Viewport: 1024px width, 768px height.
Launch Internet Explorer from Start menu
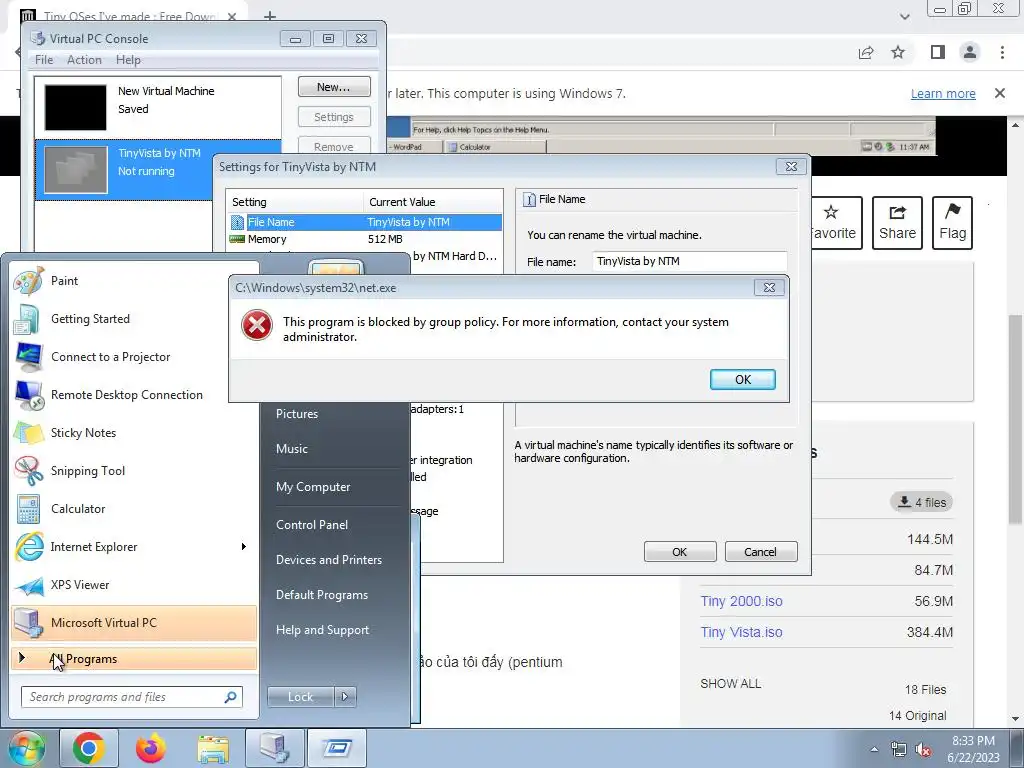click(x=134, y=547)
